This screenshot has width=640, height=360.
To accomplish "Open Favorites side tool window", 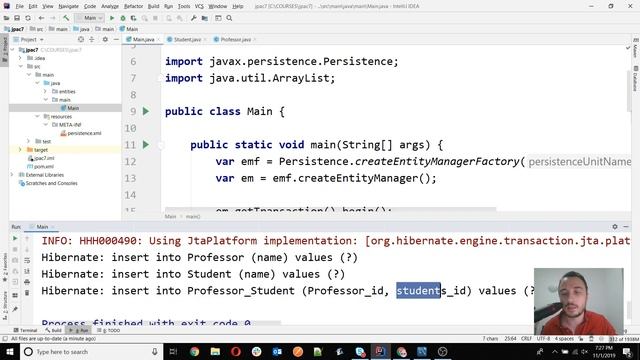I will 4,267.
